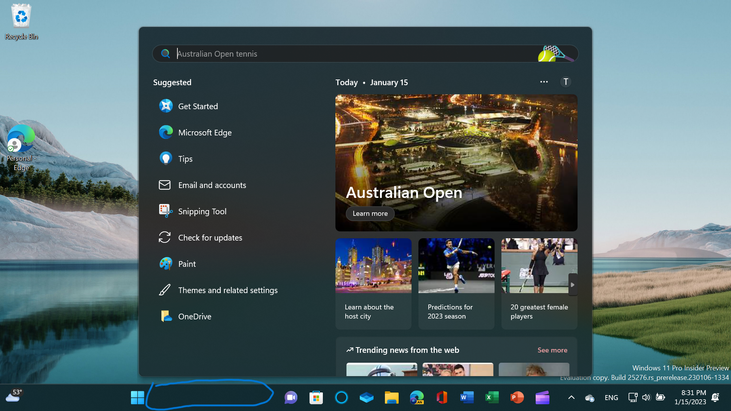Select Personal Edge desktop shortcut
Viewport: 731px width, 411px height.
point(21,147)
